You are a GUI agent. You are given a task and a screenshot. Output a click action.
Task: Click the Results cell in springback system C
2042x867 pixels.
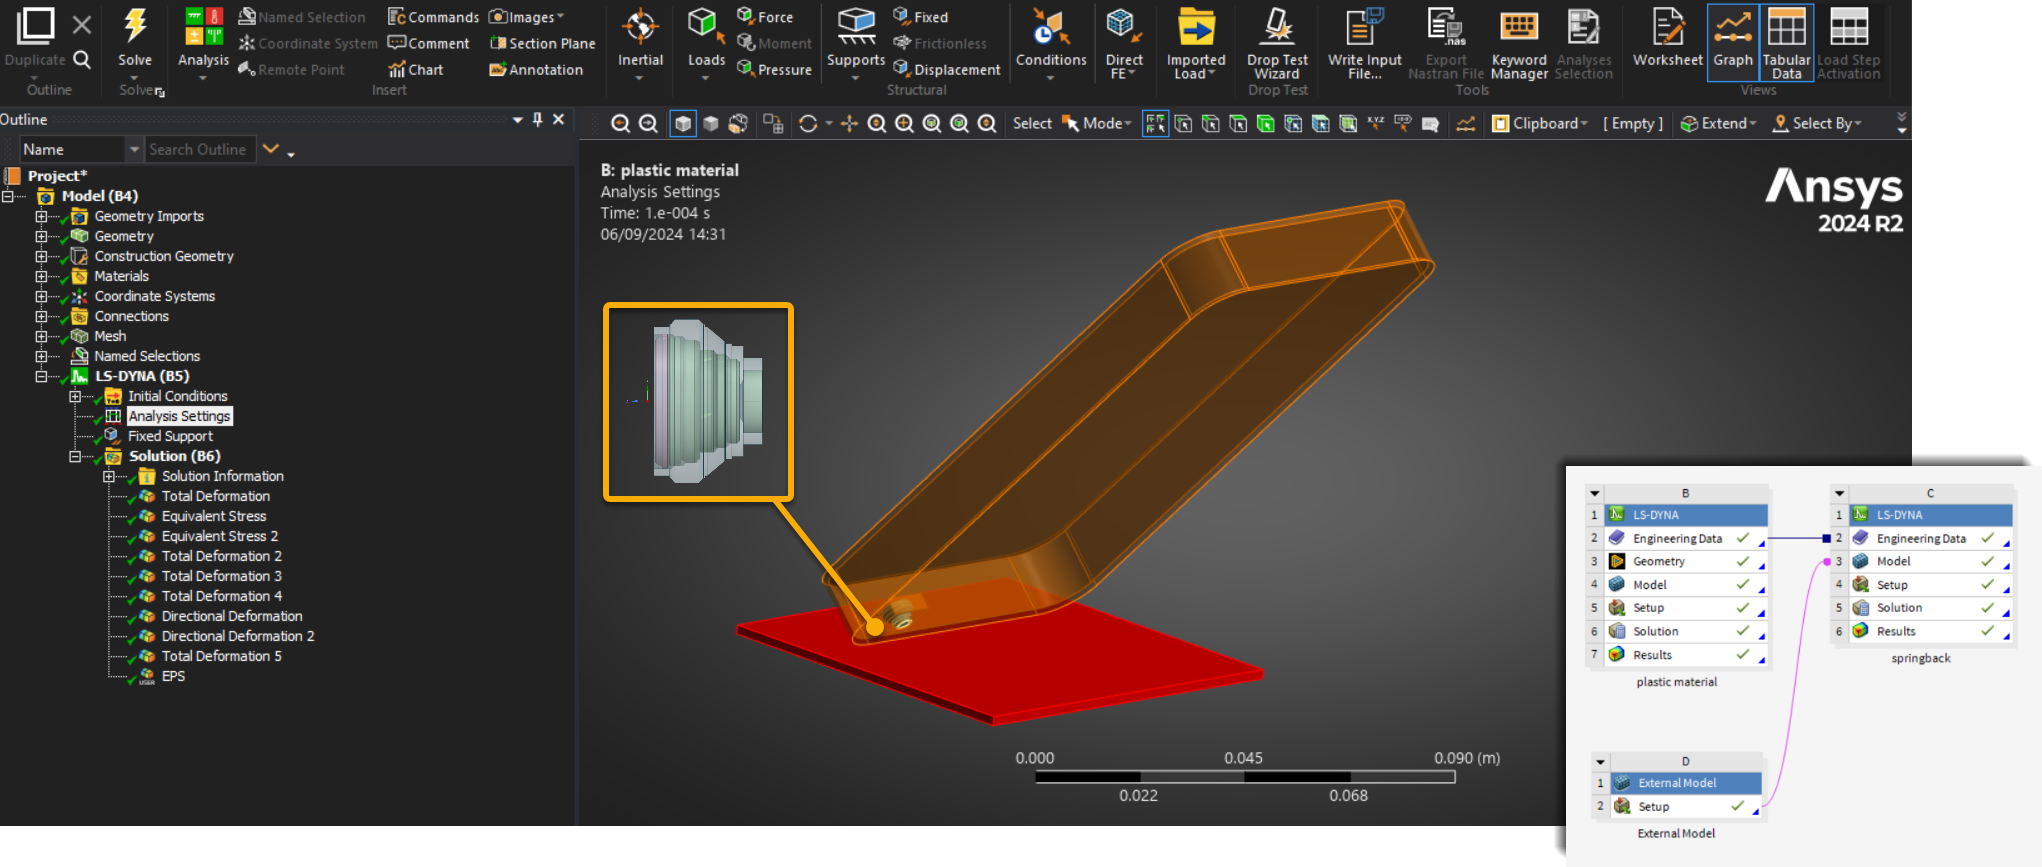click(x=1930, y=631)
